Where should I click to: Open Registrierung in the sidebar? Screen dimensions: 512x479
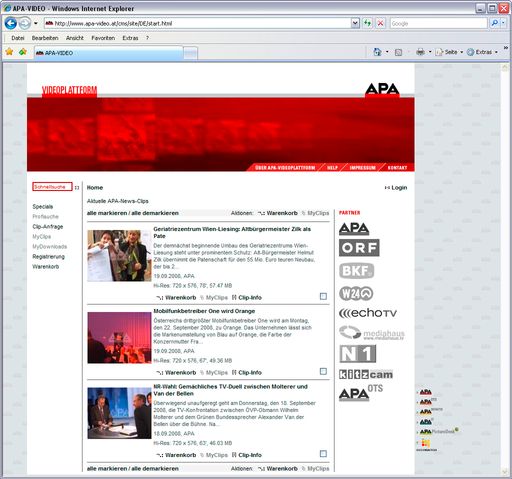(x=49, y=257)
